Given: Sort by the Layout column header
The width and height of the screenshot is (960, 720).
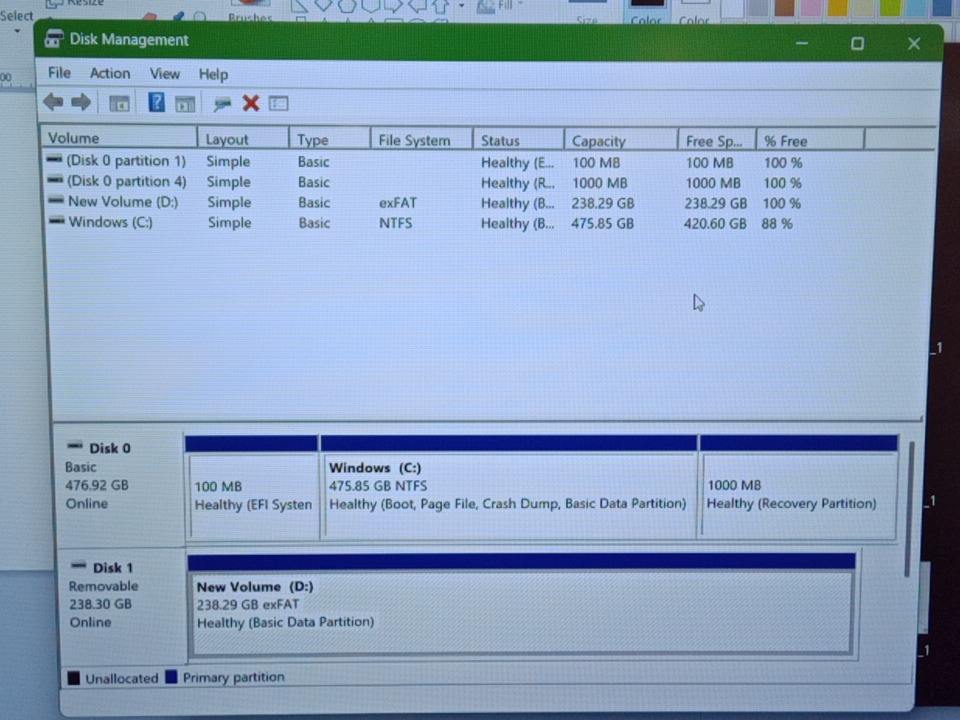Looking at the screenshot, I should [243, 139].
